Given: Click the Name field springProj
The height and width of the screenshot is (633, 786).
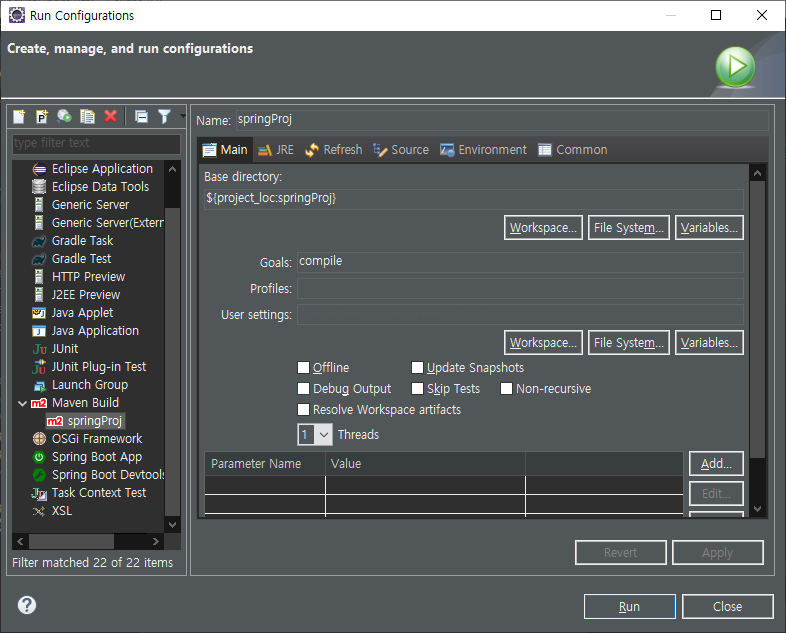Looking at the screenshot, I should coord(502,120).
